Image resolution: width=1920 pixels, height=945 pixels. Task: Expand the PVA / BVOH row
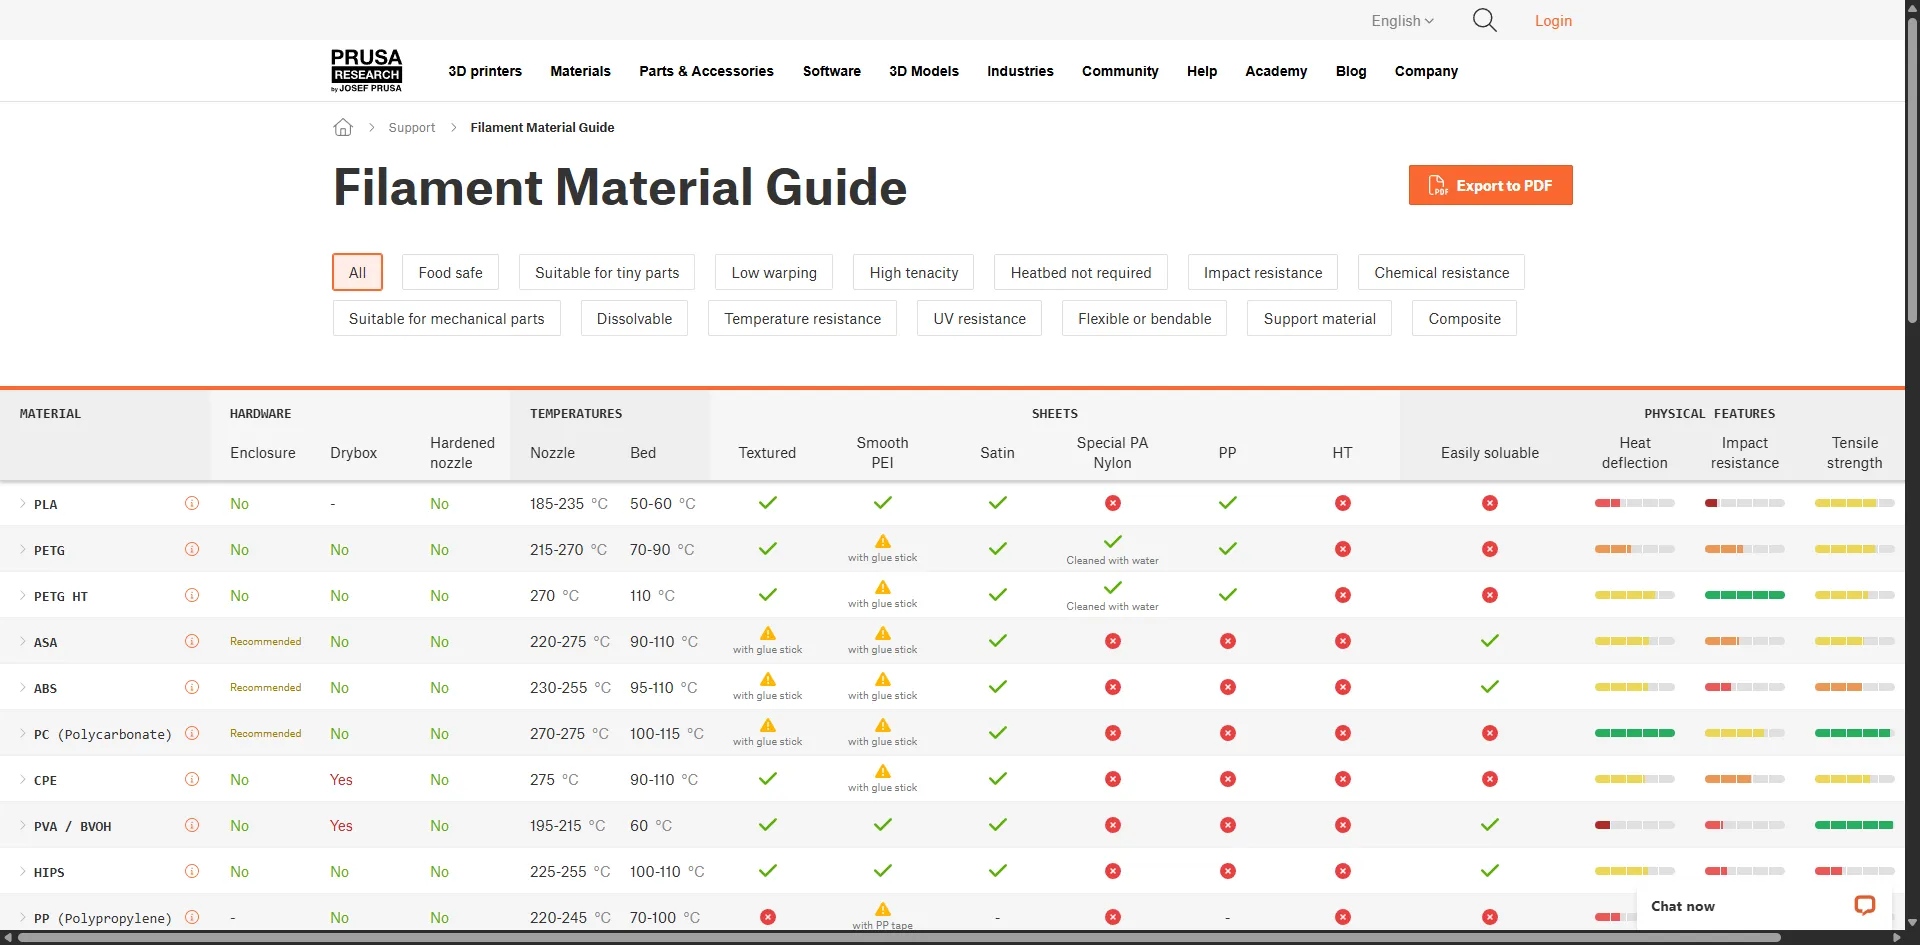coord(23,825)
